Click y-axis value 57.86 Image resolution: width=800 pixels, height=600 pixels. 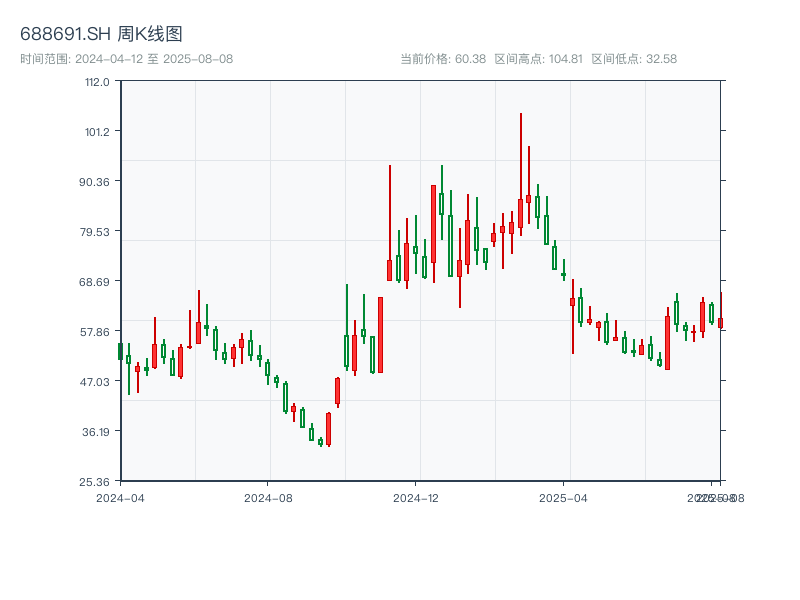(x=94, y=332)
